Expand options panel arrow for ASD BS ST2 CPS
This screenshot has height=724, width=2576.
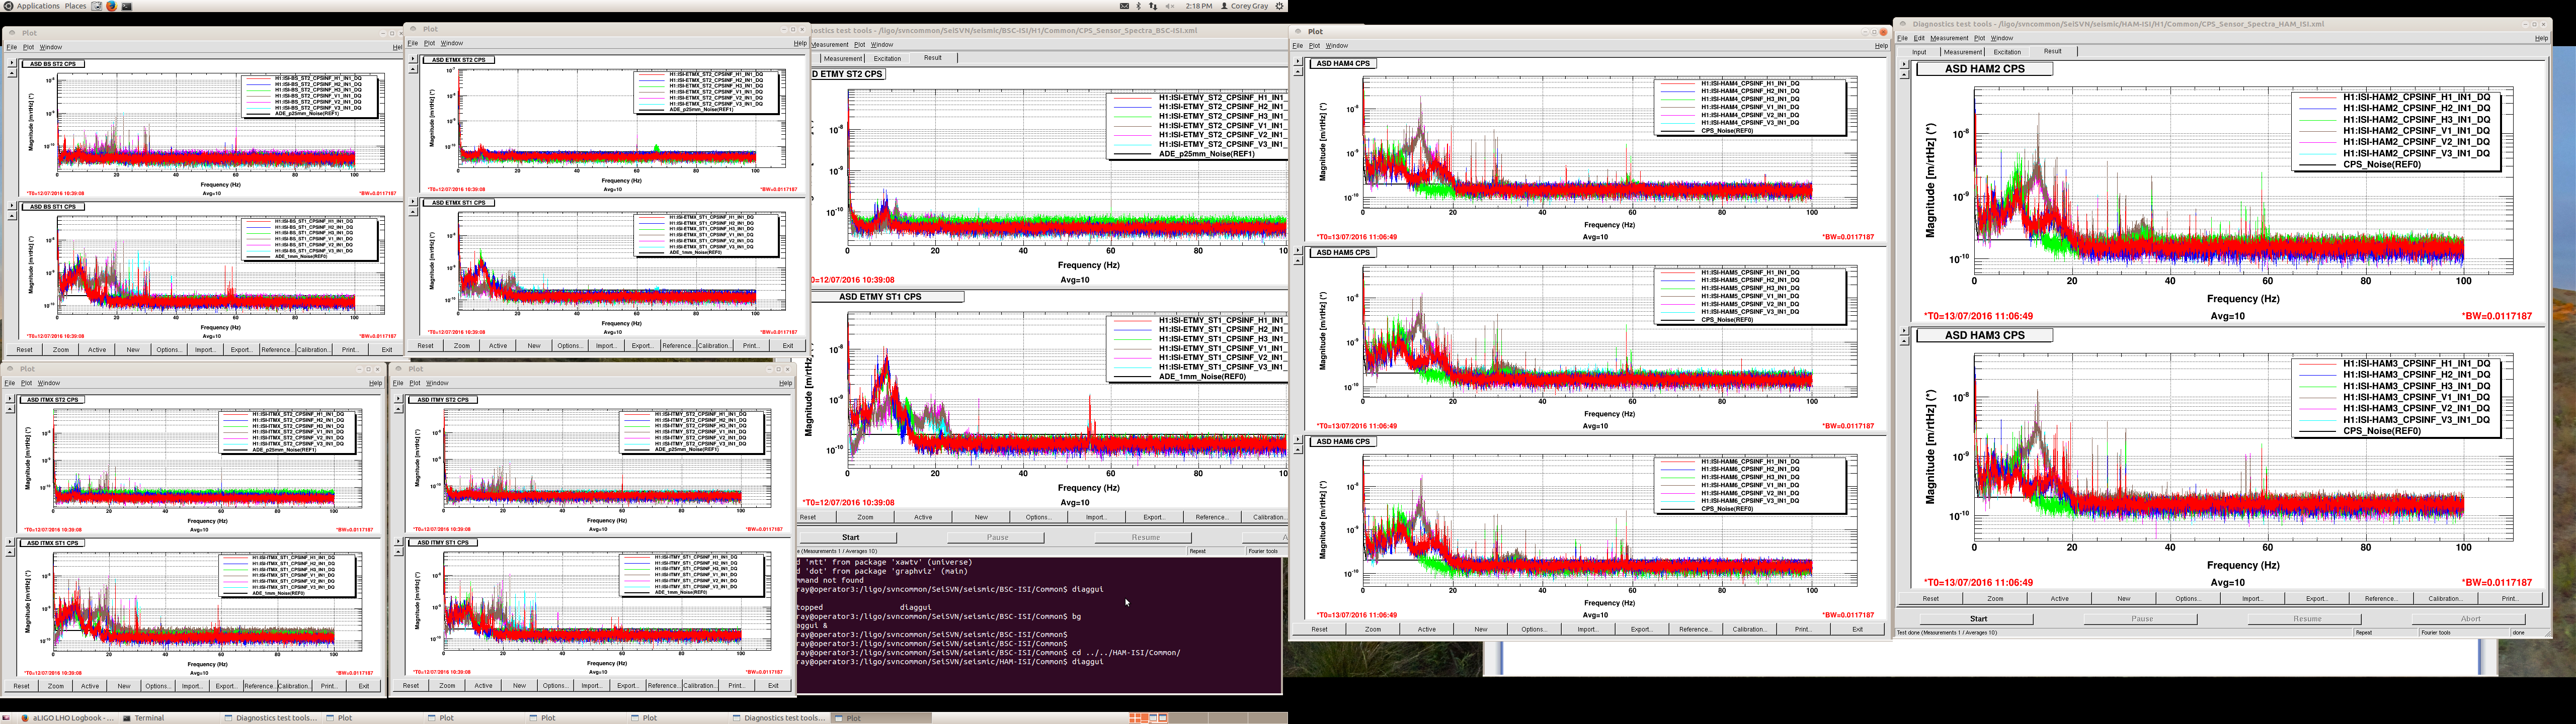(x=12, y=63)
